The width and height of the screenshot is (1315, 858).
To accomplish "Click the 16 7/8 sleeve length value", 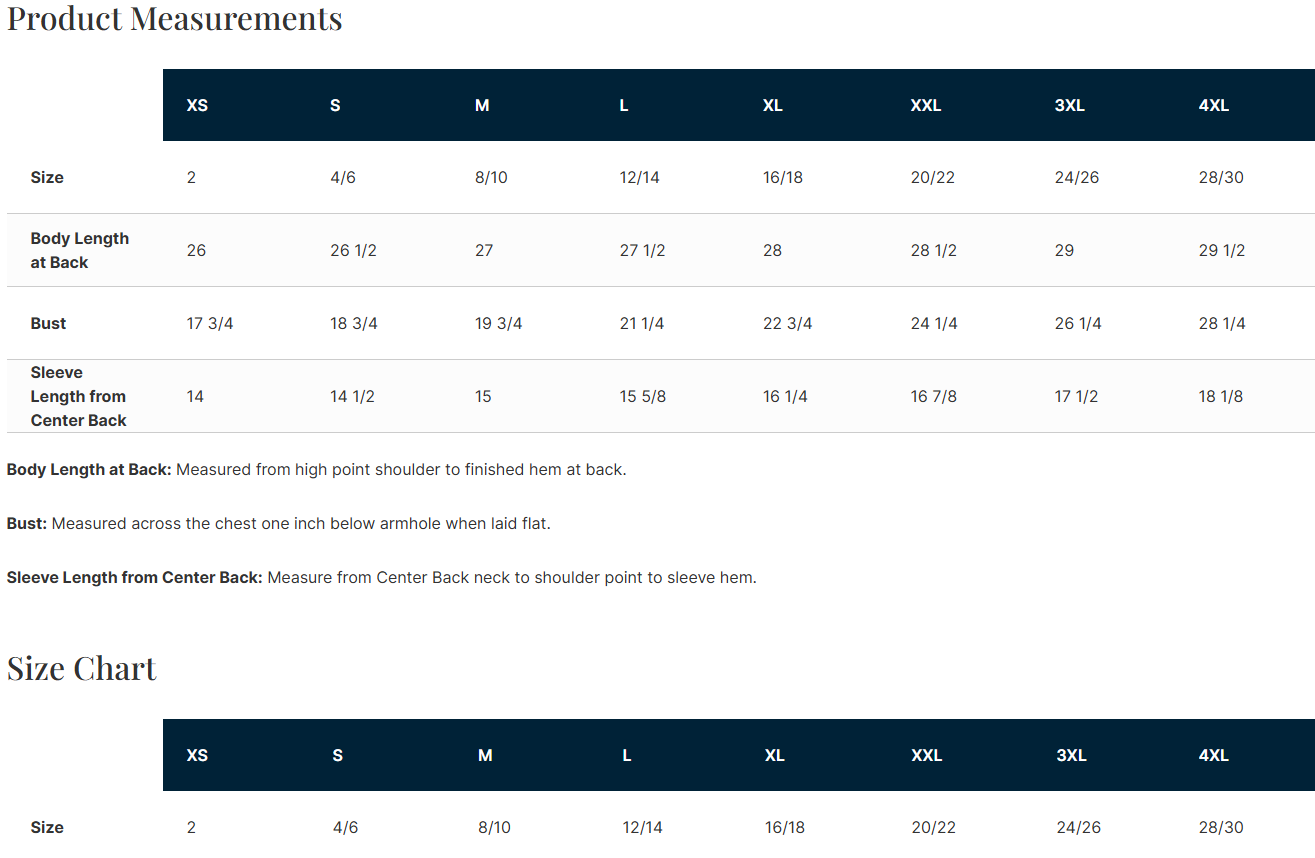I will tap(934, 396).
